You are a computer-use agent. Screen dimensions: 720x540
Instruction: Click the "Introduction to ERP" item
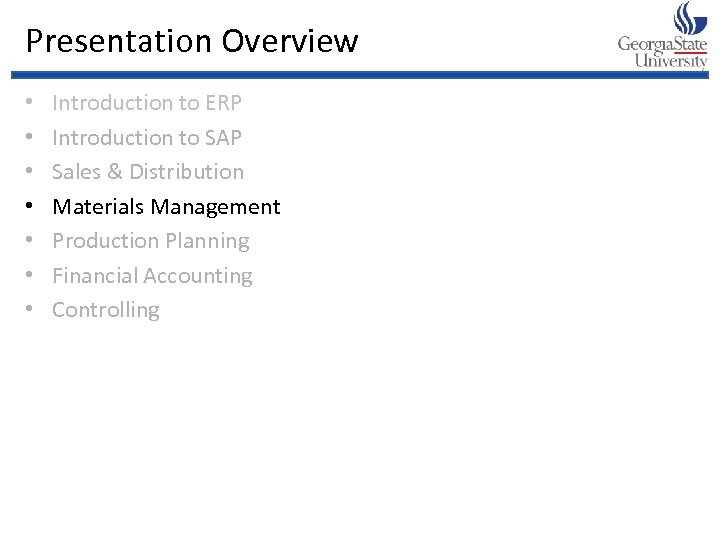tap(147, 102)
